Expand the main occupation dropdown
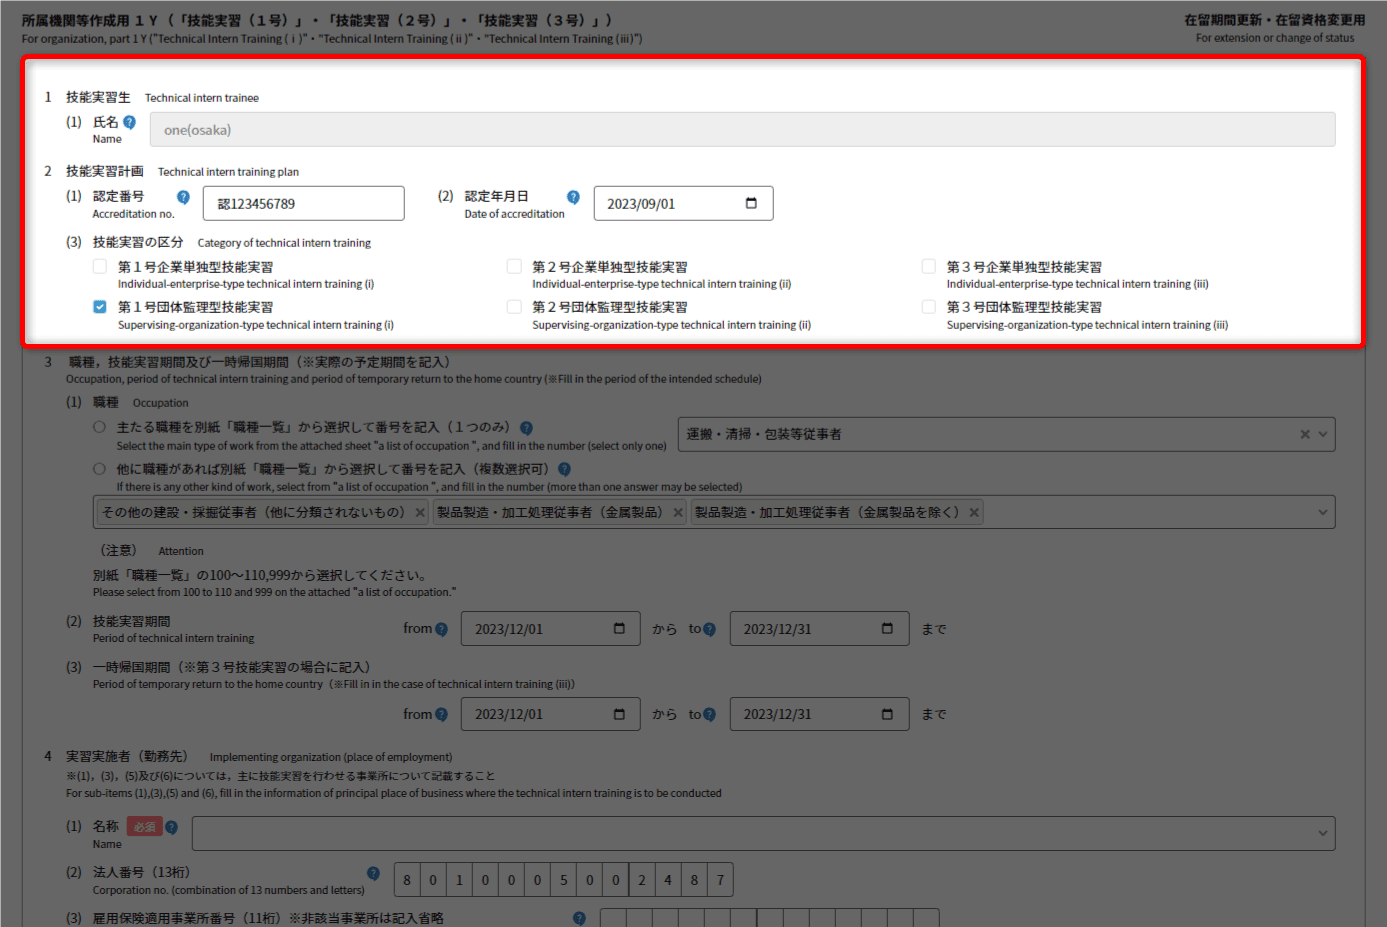 point(1323,434)
